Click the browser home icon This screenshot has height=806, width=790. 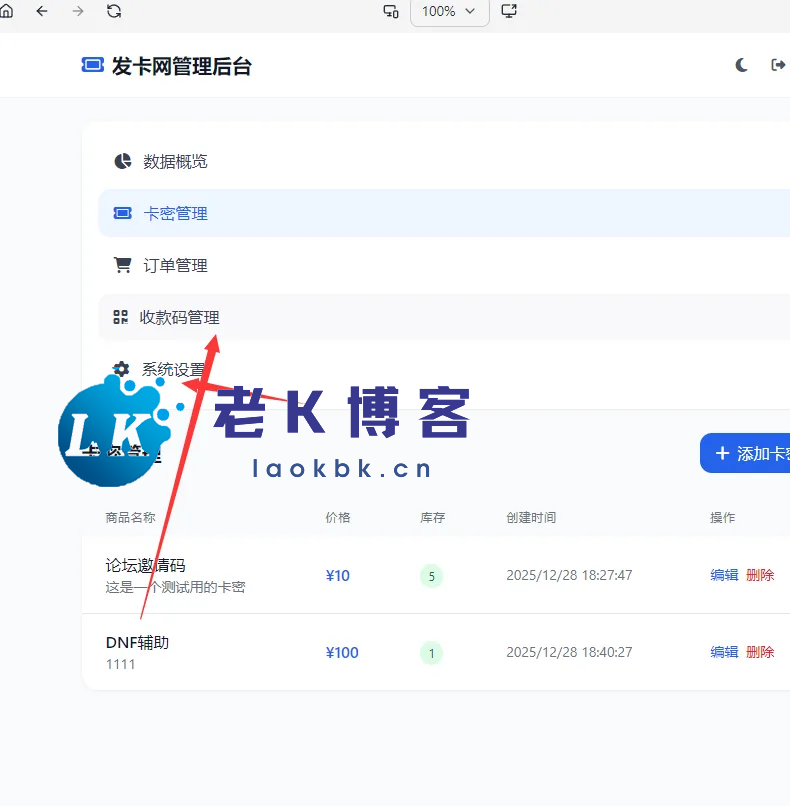click(x=5, y=11)
